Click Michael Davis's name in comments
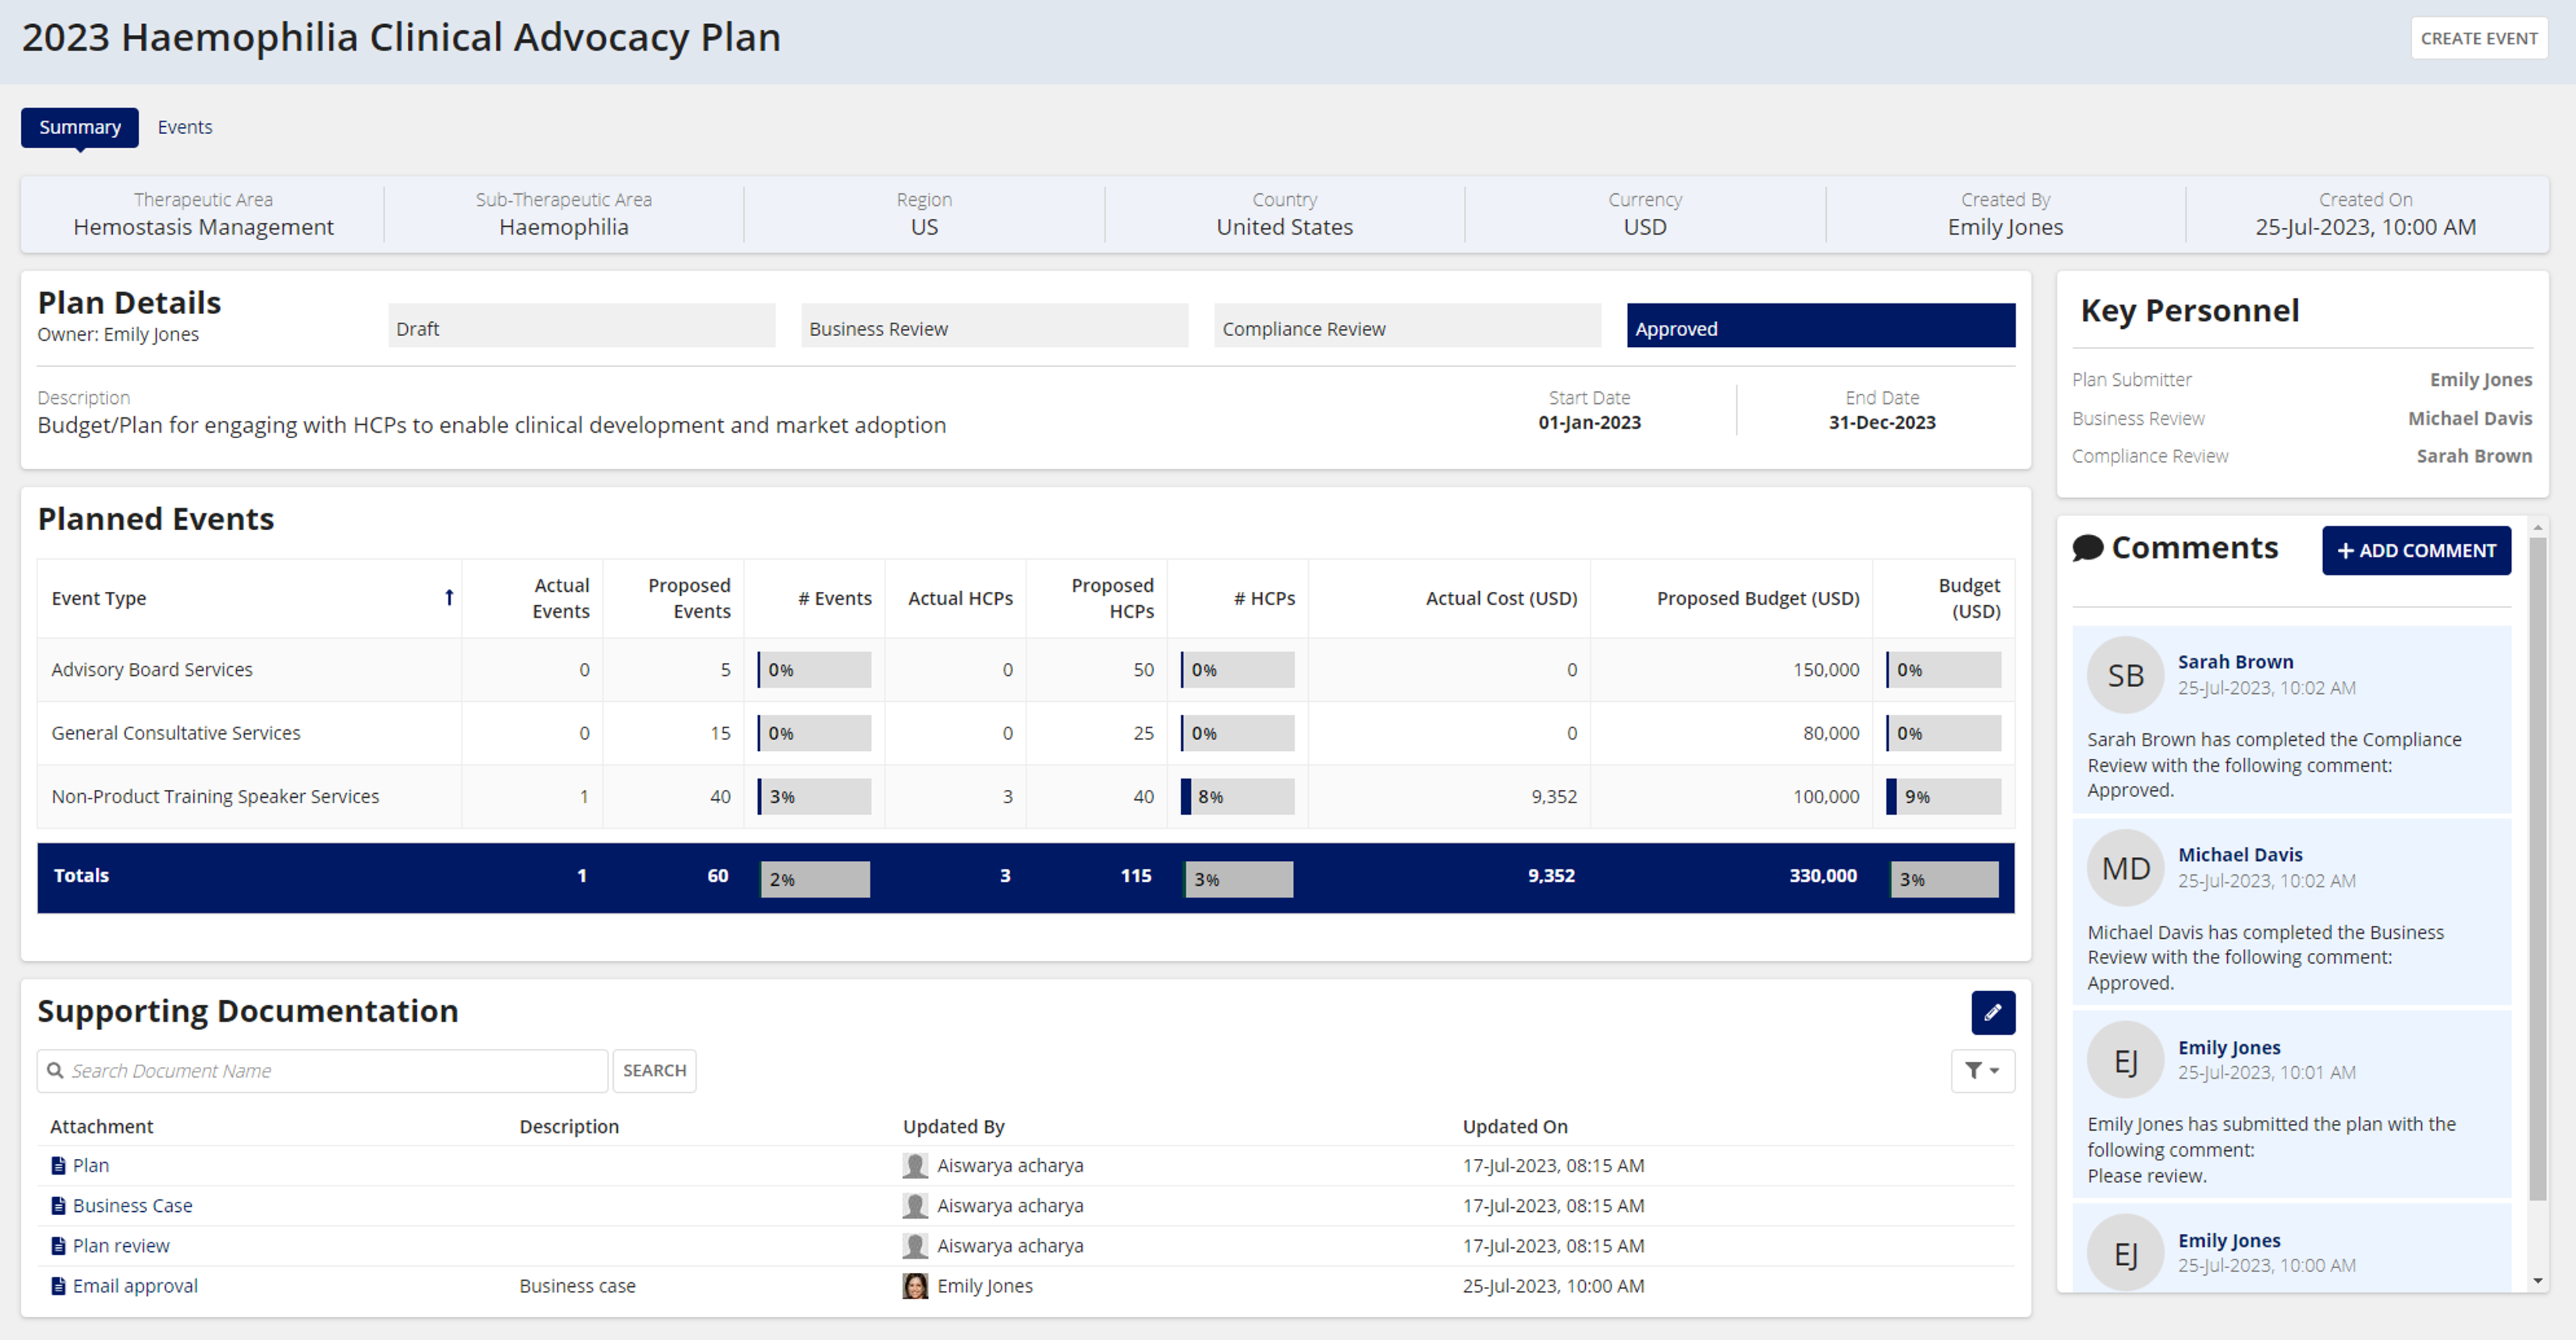The height and width of the screenshot is (1340, 2576). click(2240, 854)
